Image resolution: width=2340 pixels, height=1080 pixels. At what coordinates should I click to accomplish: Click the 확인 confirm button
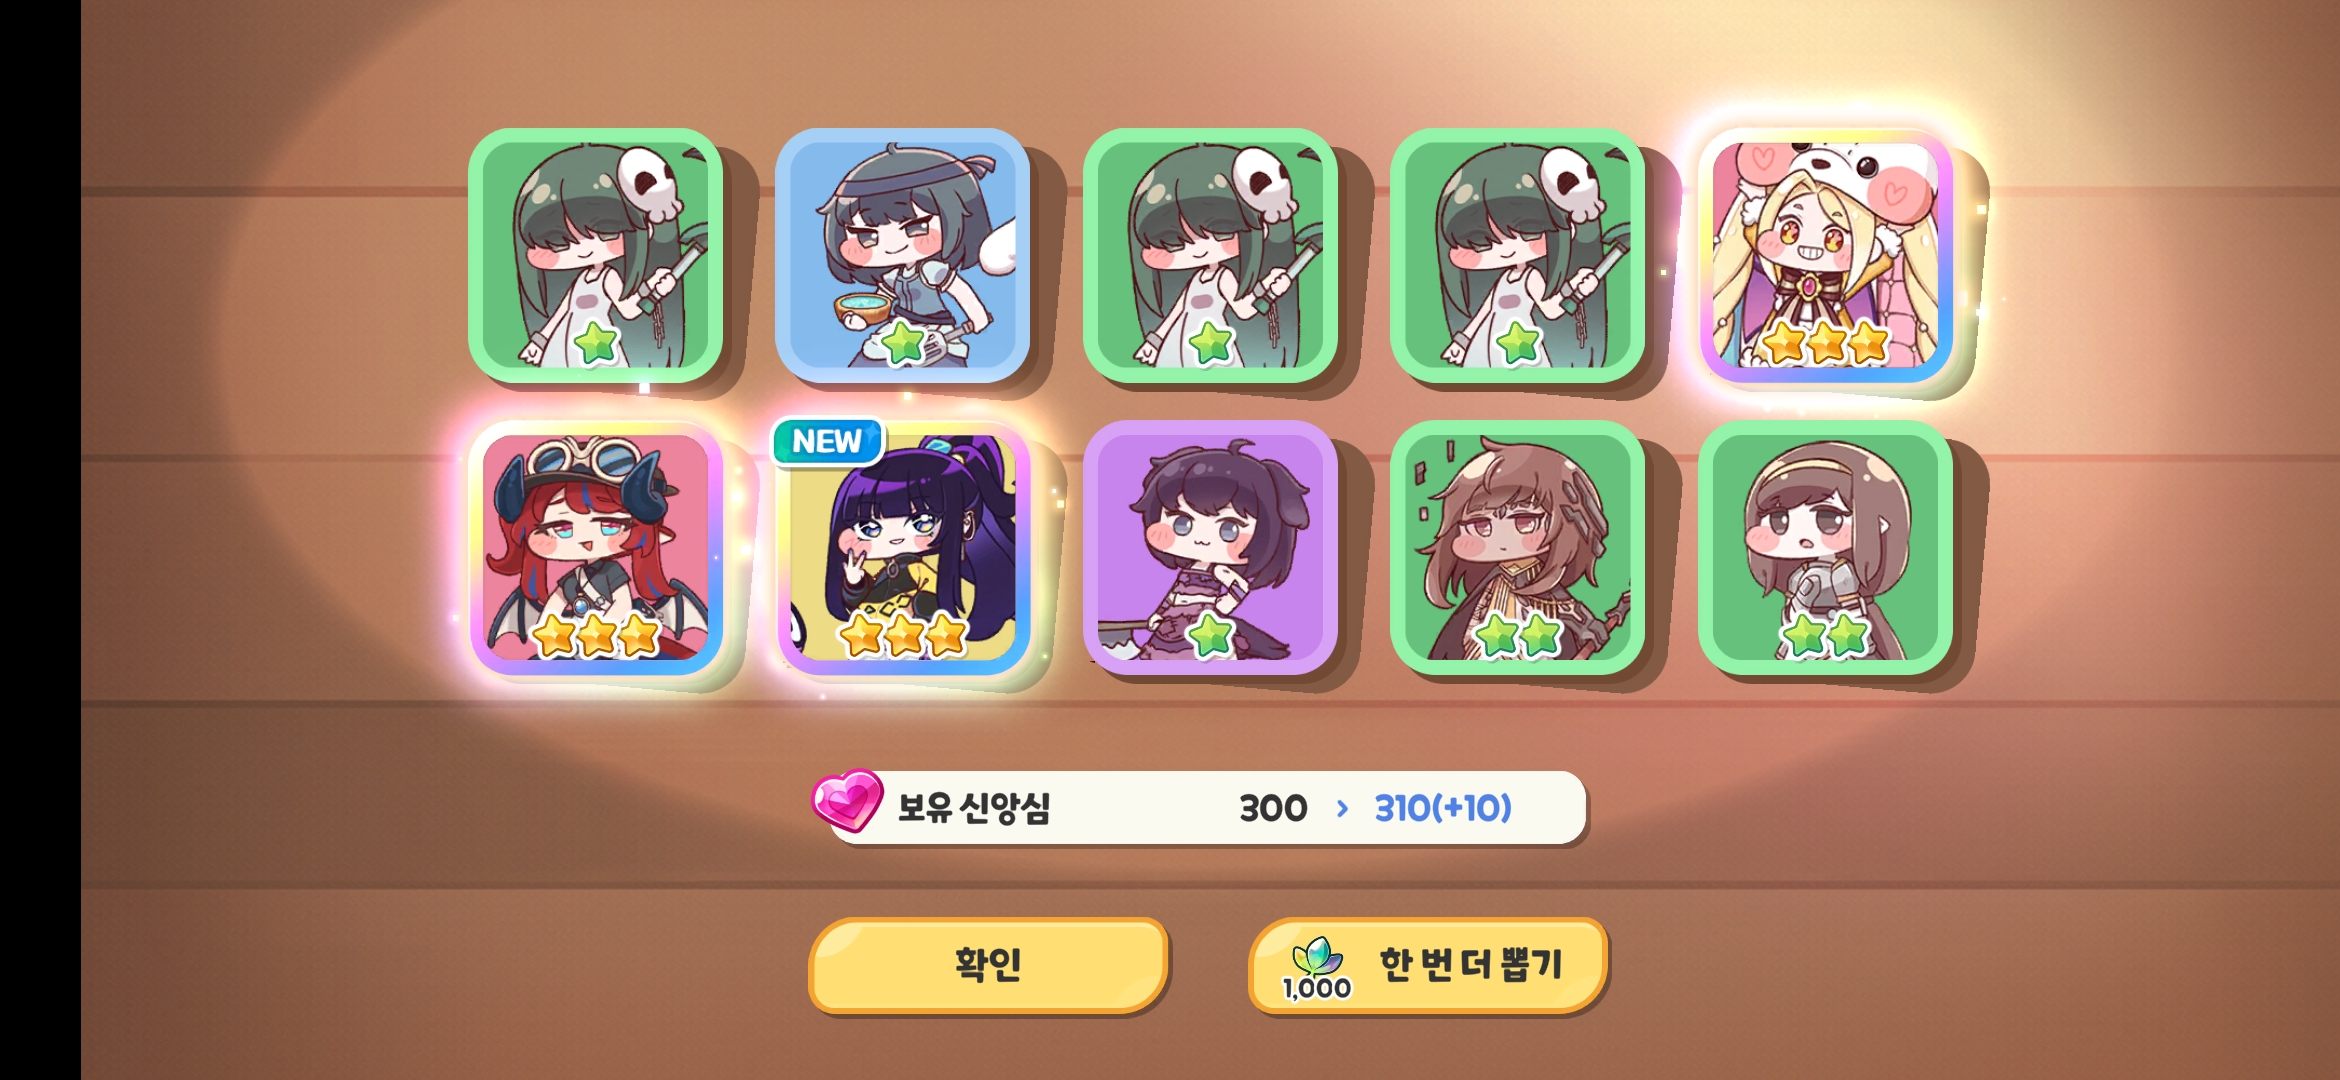pos(988,965)
